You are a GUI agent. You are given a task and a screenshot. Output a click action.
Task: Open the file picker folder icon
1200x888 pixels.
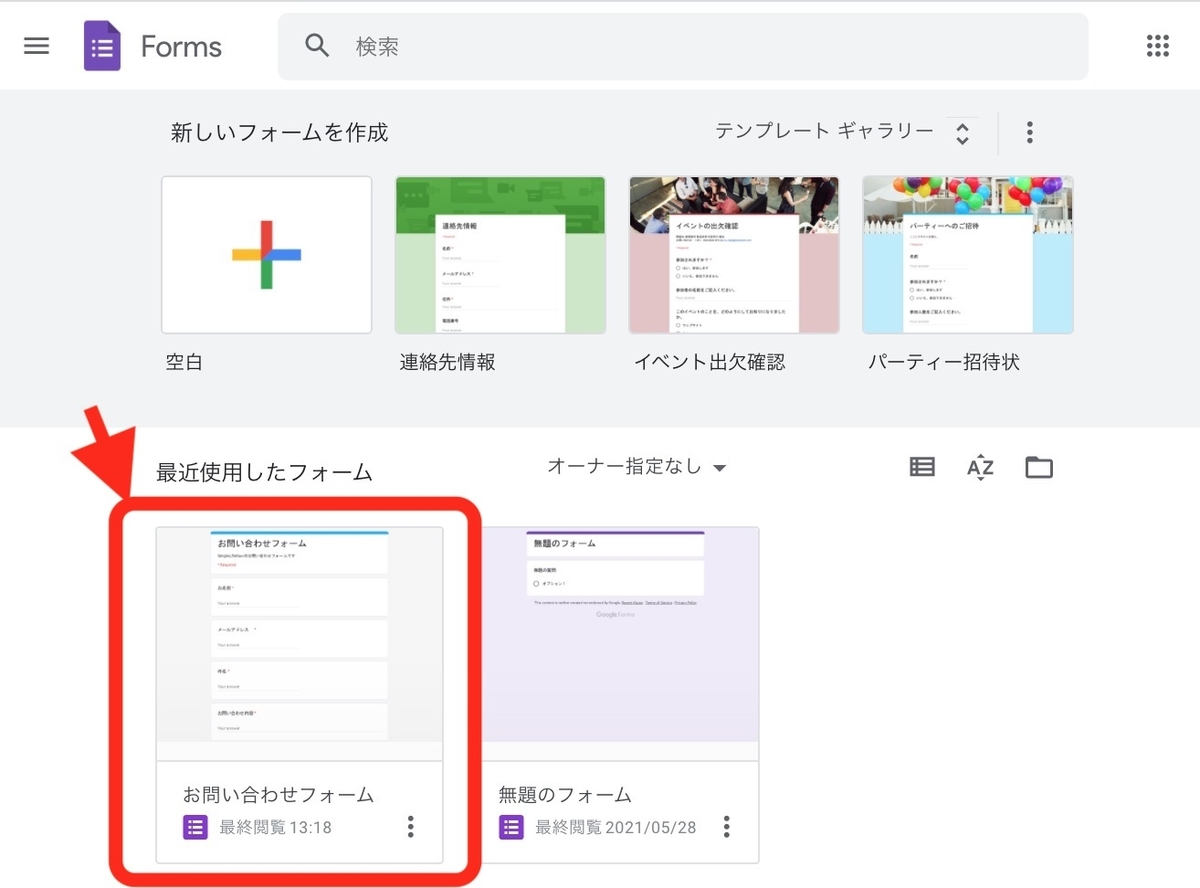point(1039,466)
